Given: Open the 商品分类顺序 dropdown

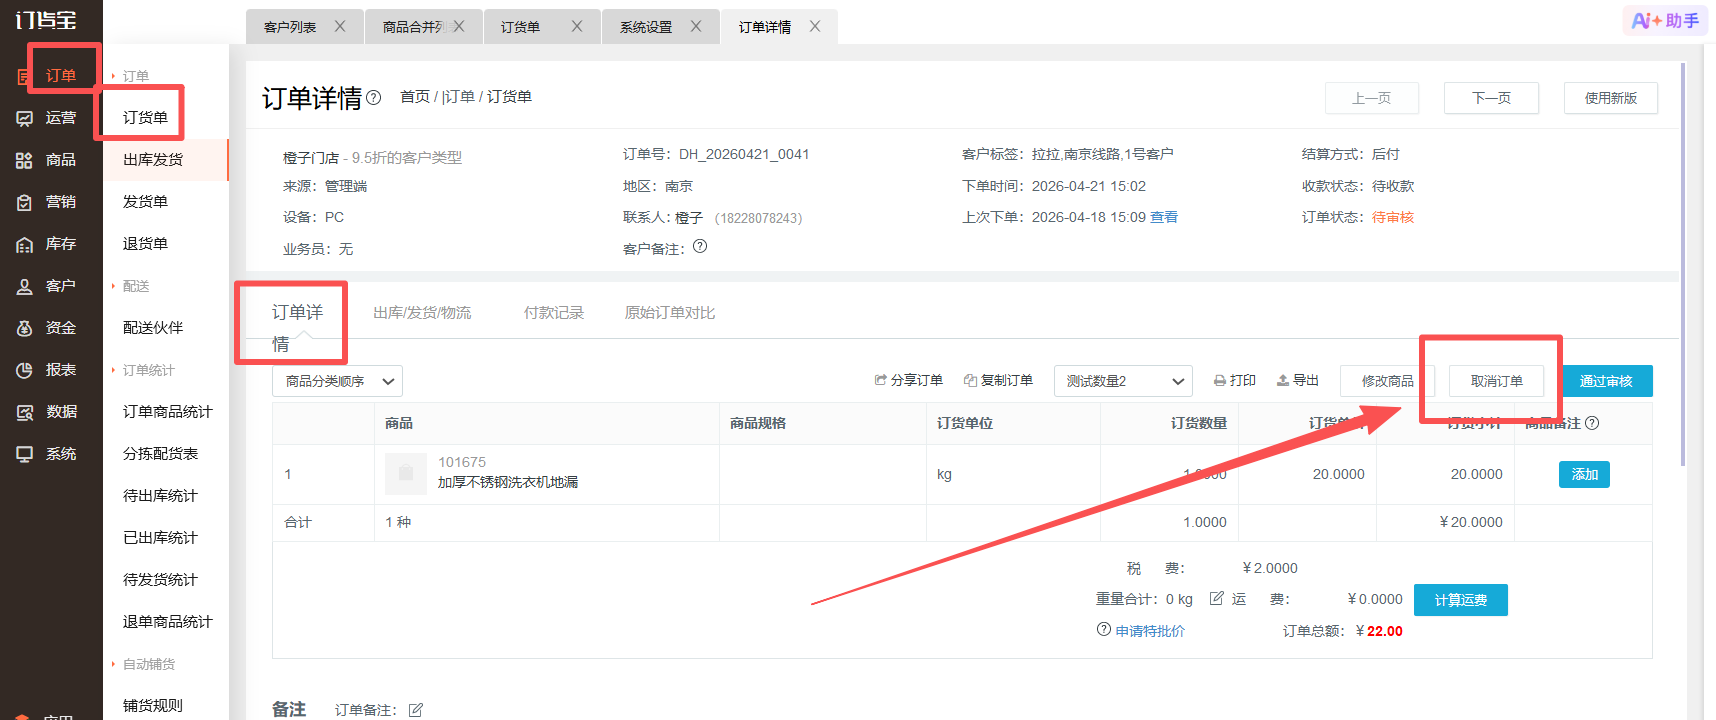Looking at the screenshot, I should pyautogui.click(x=337, y=381).
